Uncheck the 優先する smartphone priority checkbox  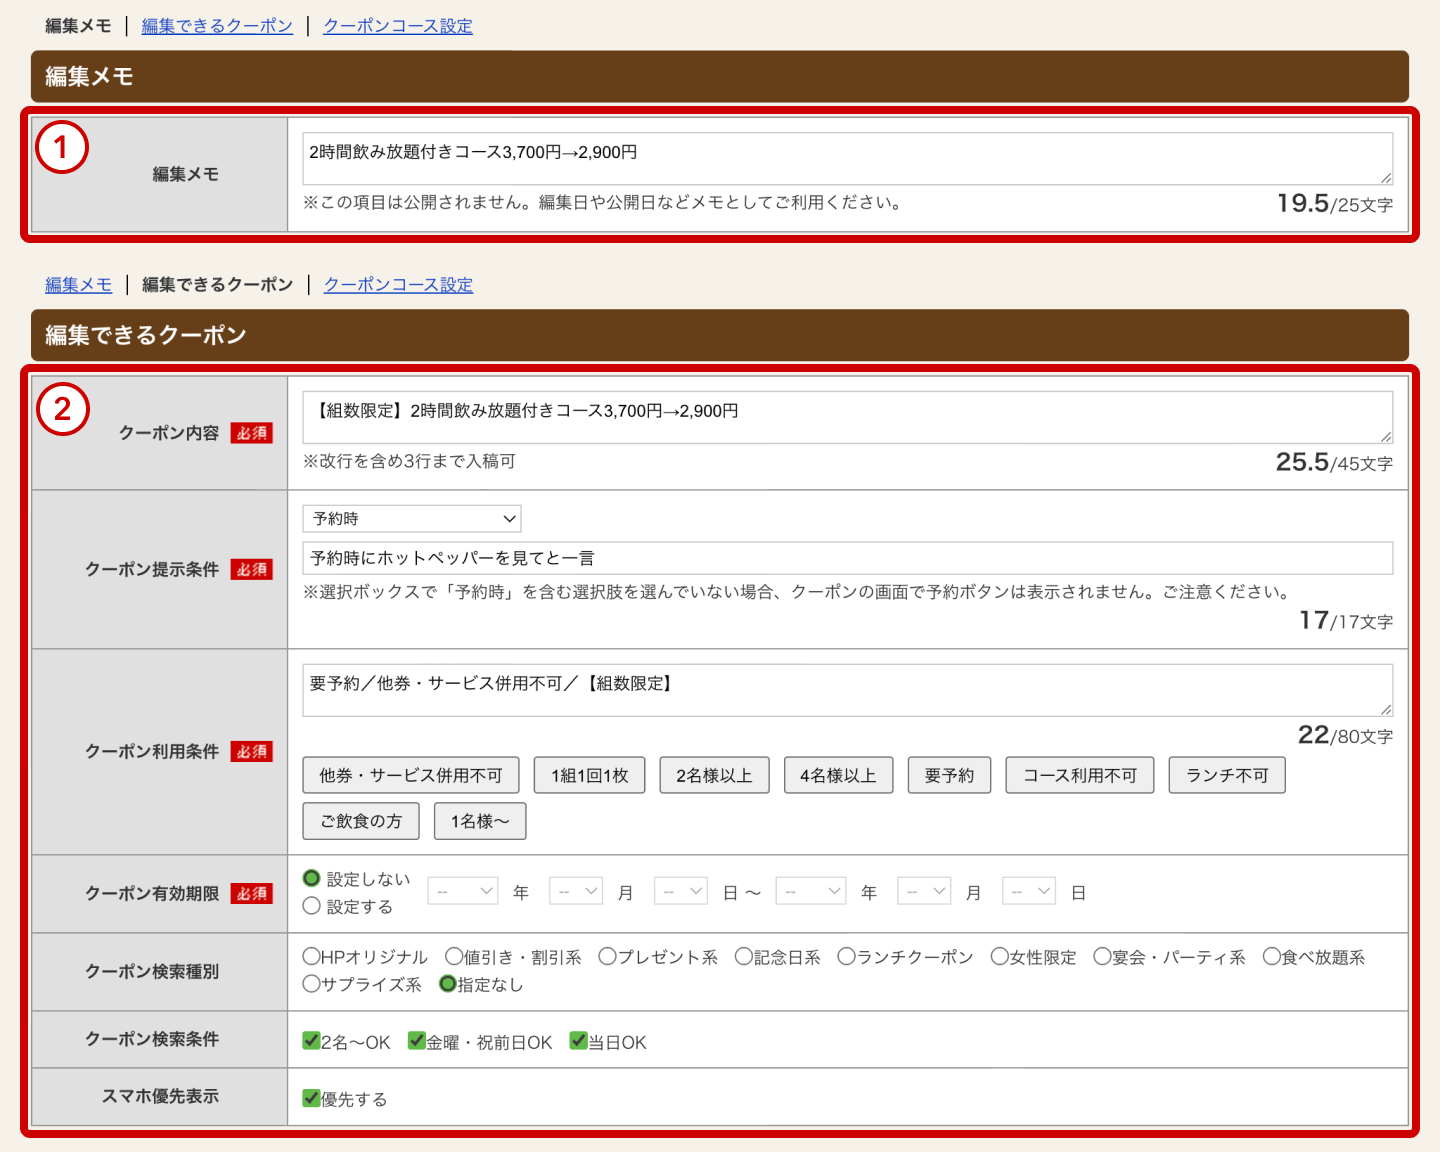312,1098
